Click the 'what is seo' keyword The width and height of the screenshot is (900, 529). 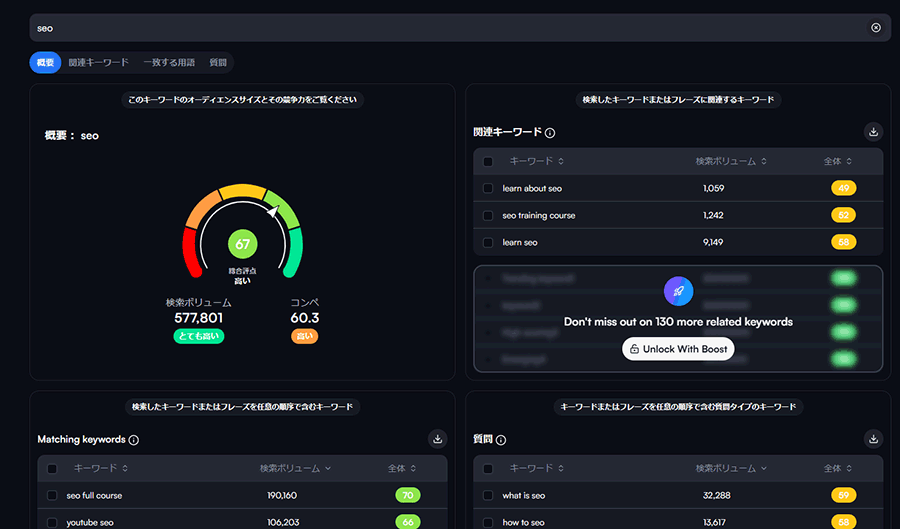[524, 495]
